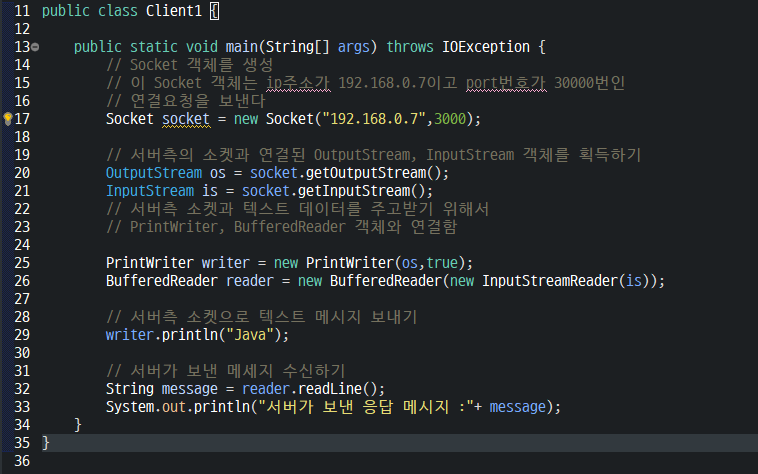Click the comment // 연결요청을 보낸다
The width and height of the screenshot is (758, 474).
pos(186,101)
